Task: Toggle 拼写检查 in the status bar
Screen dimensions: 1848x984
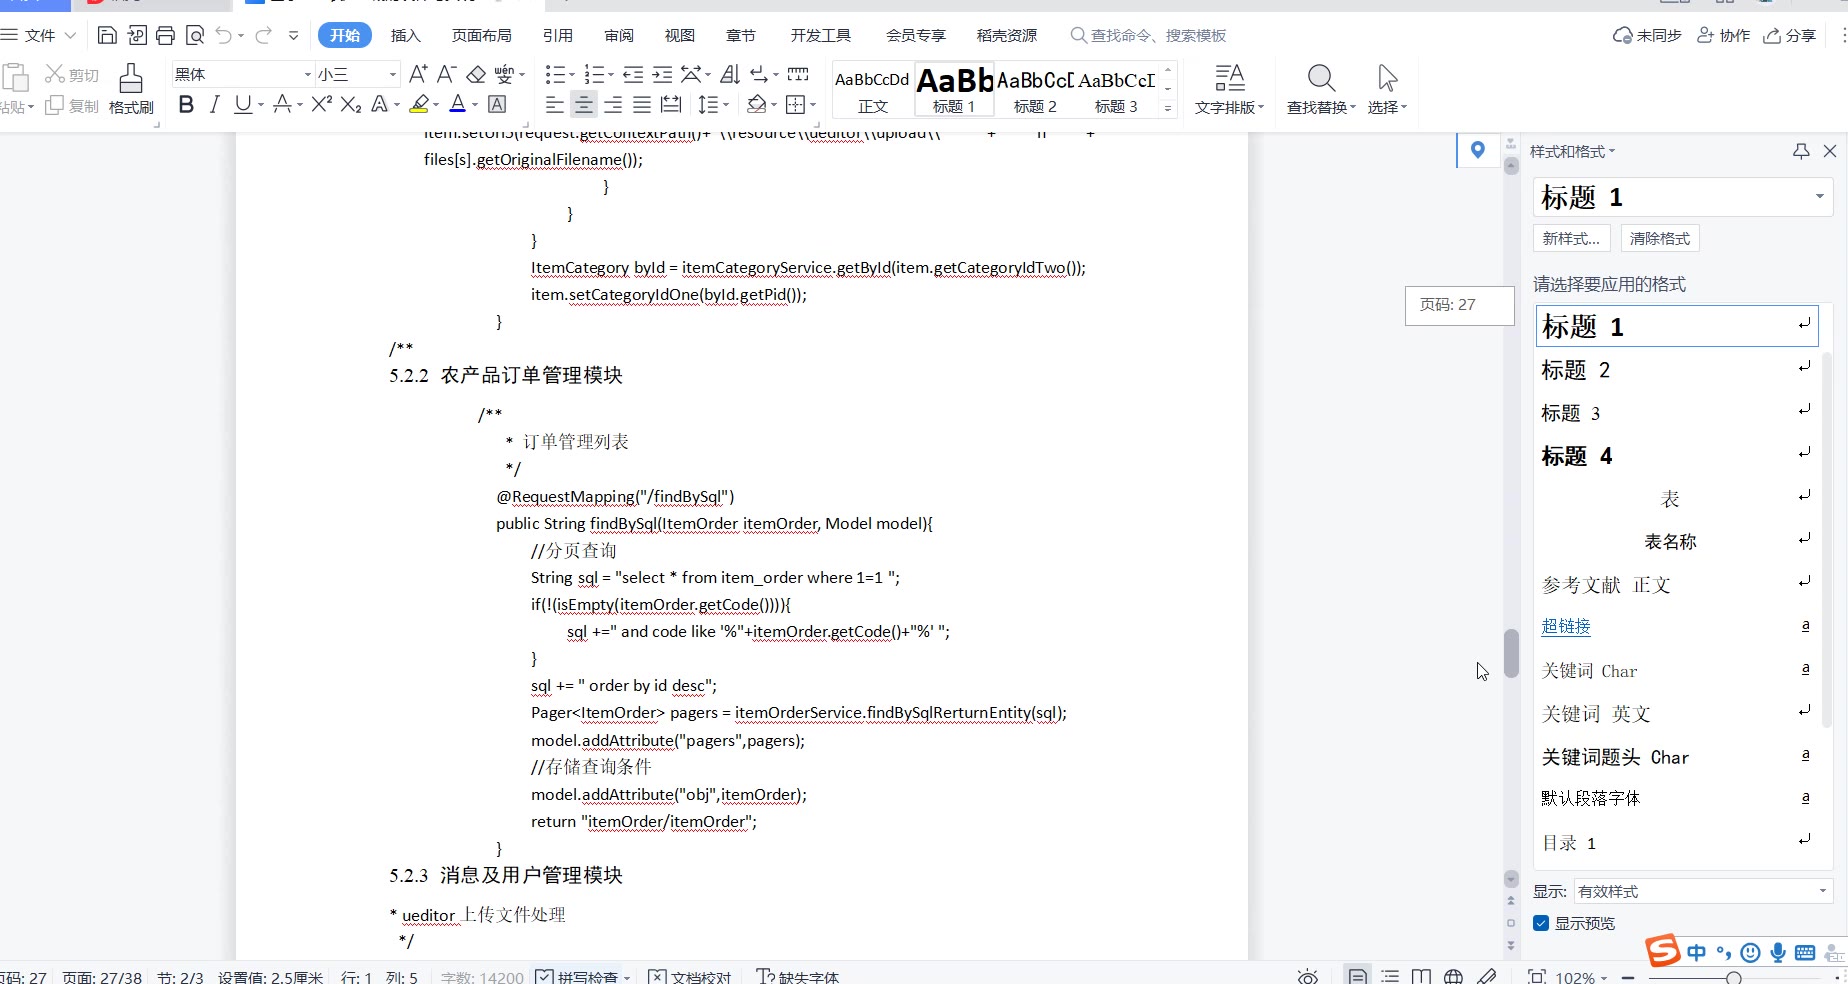Action: (x=582, y=977)
